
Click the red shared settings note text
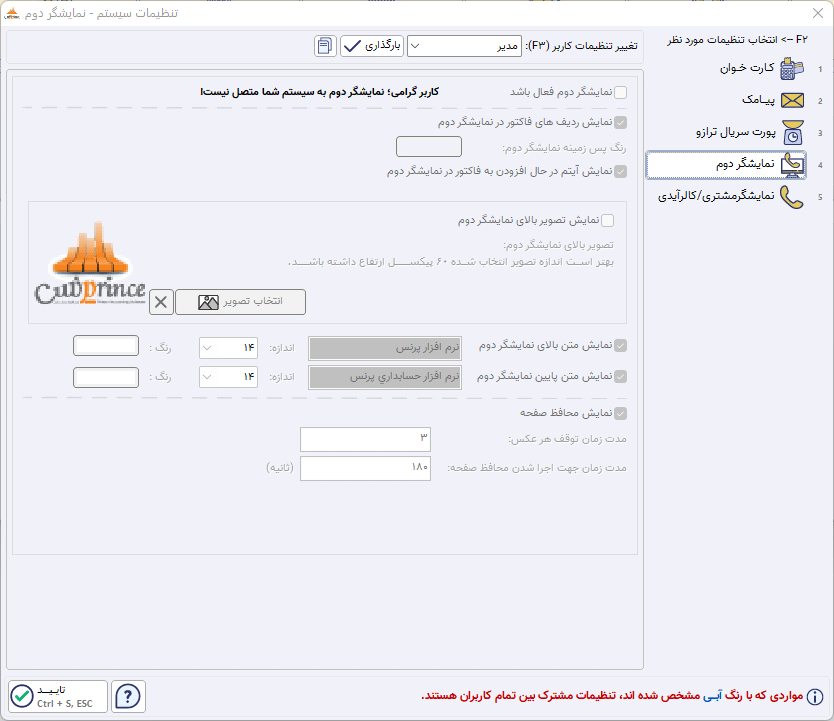[612, 695]
